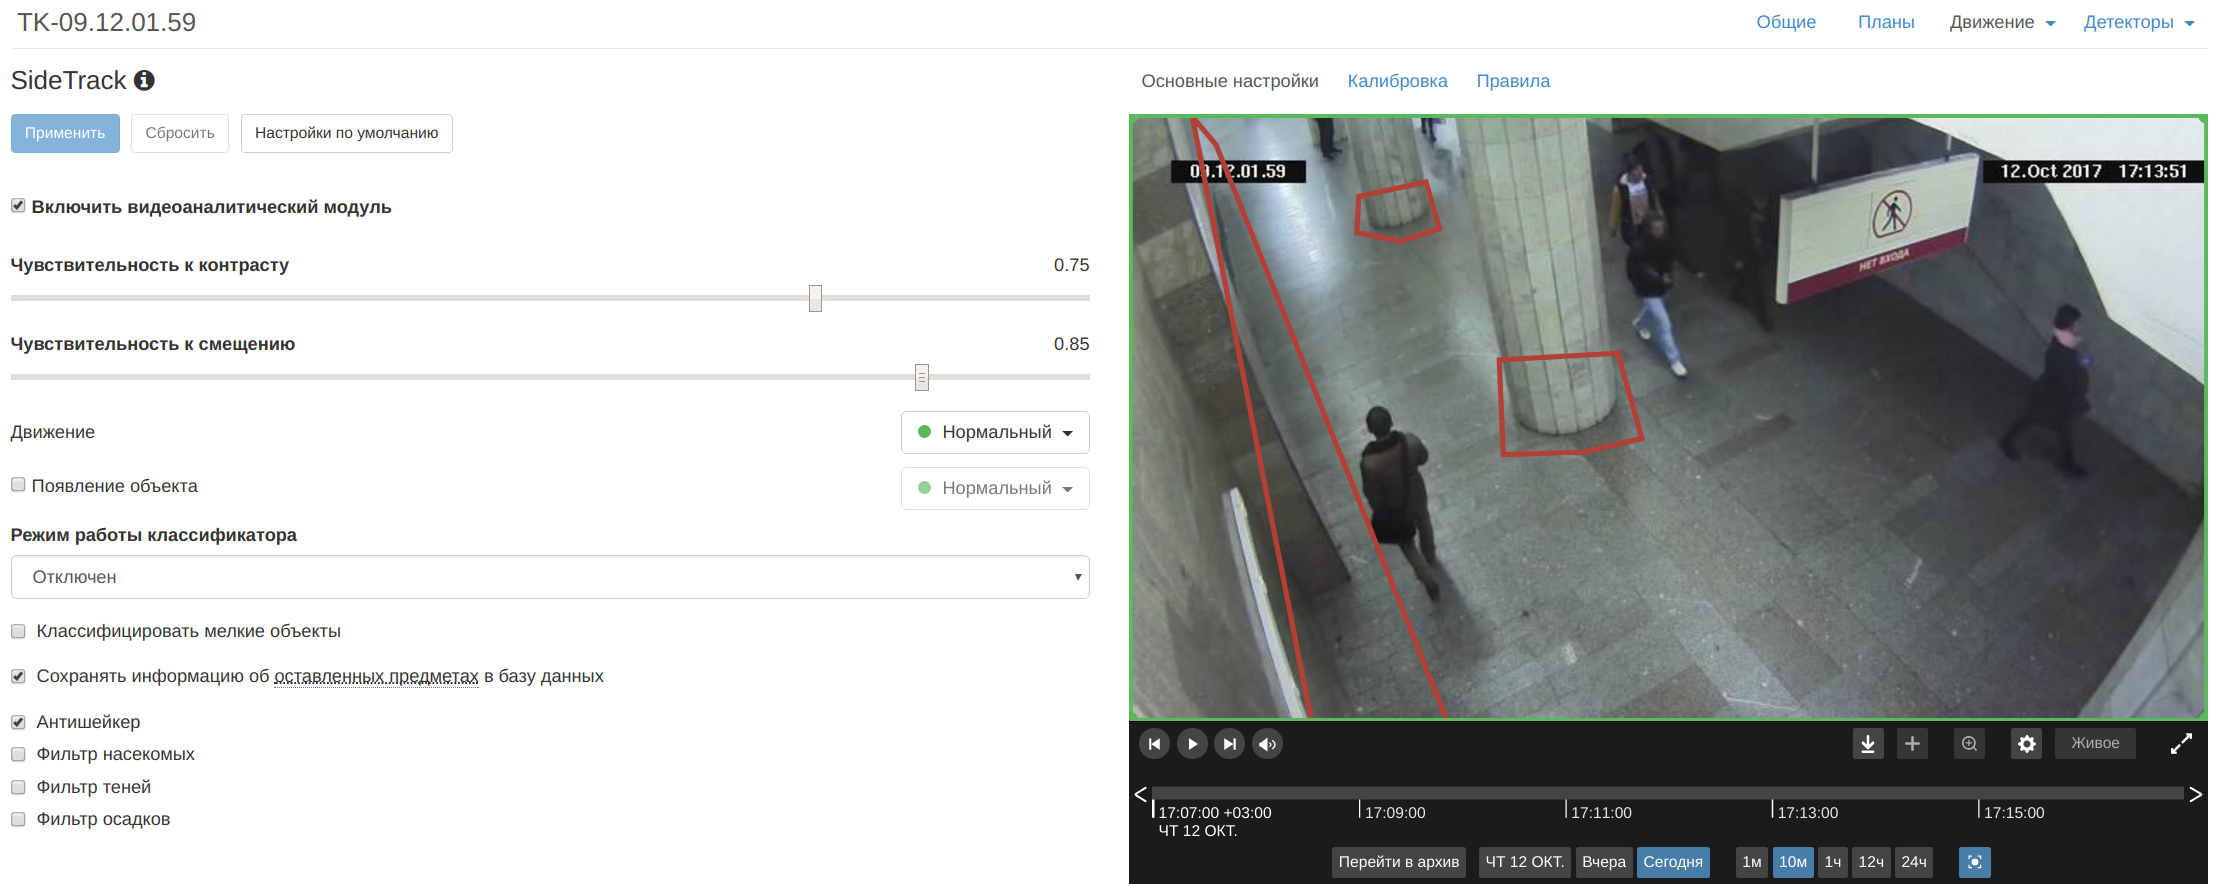Screen dimensions: 2213x888
Task: Play the video feed
Action: tap(1192, 744)
